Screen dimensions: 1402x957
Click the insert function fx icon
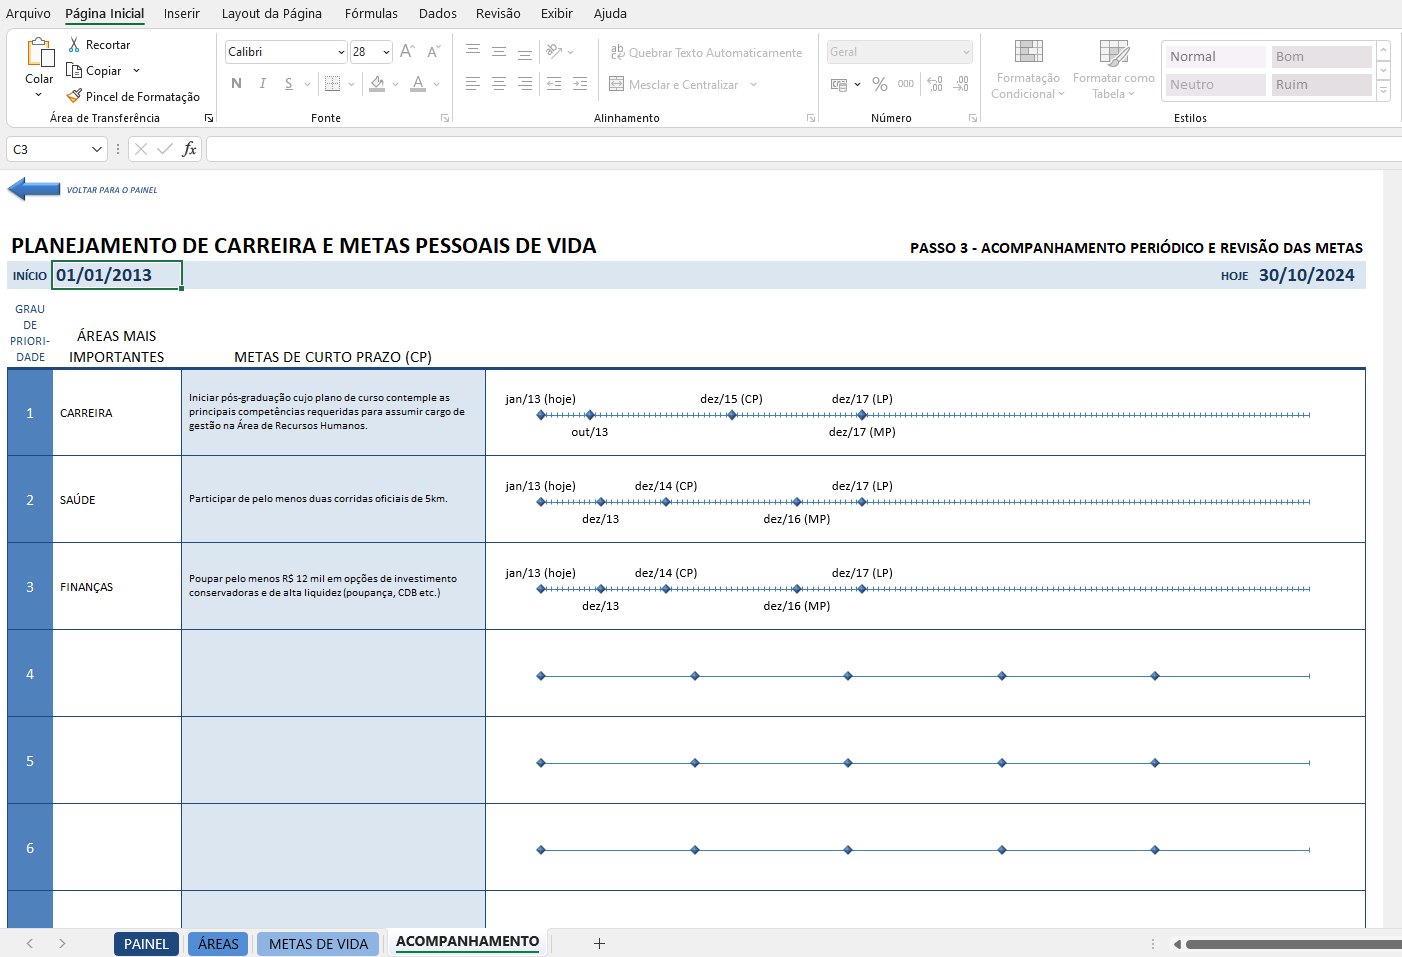(189, 149)
